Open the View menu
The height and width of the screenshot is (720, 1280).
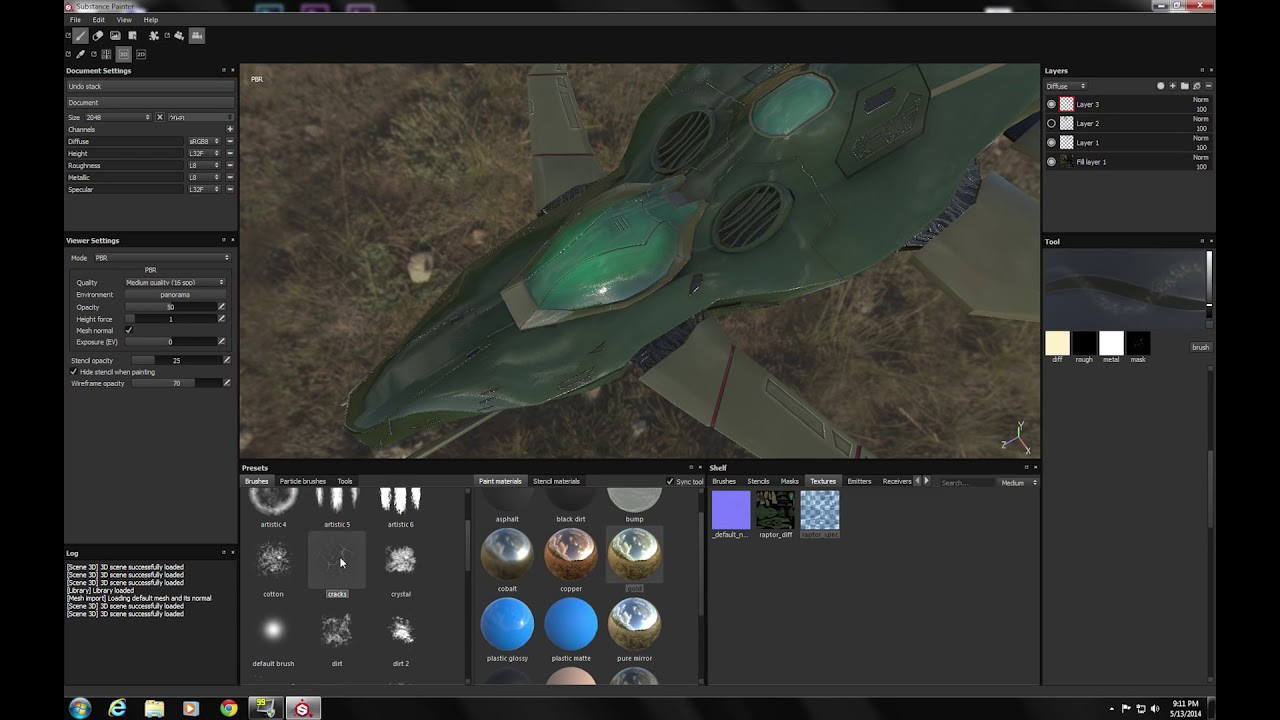click(124, 20)
